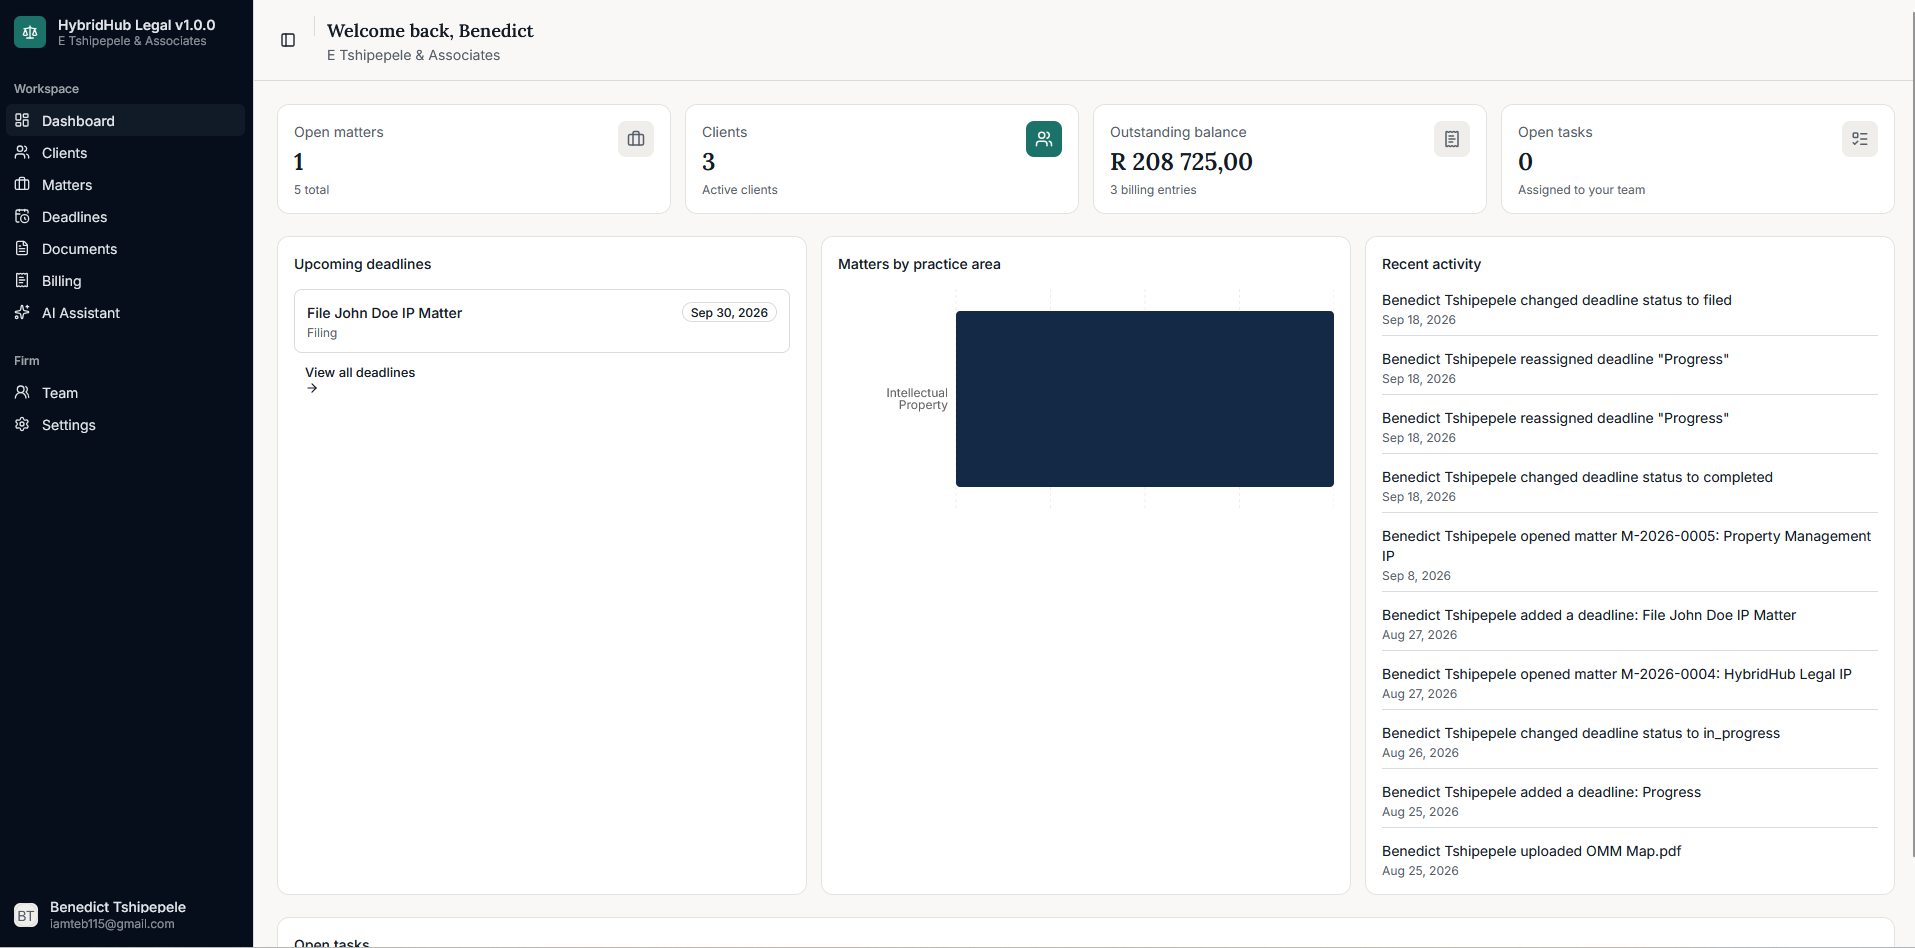Open the File John Doe IP Matter deadline

coord(542,321)
